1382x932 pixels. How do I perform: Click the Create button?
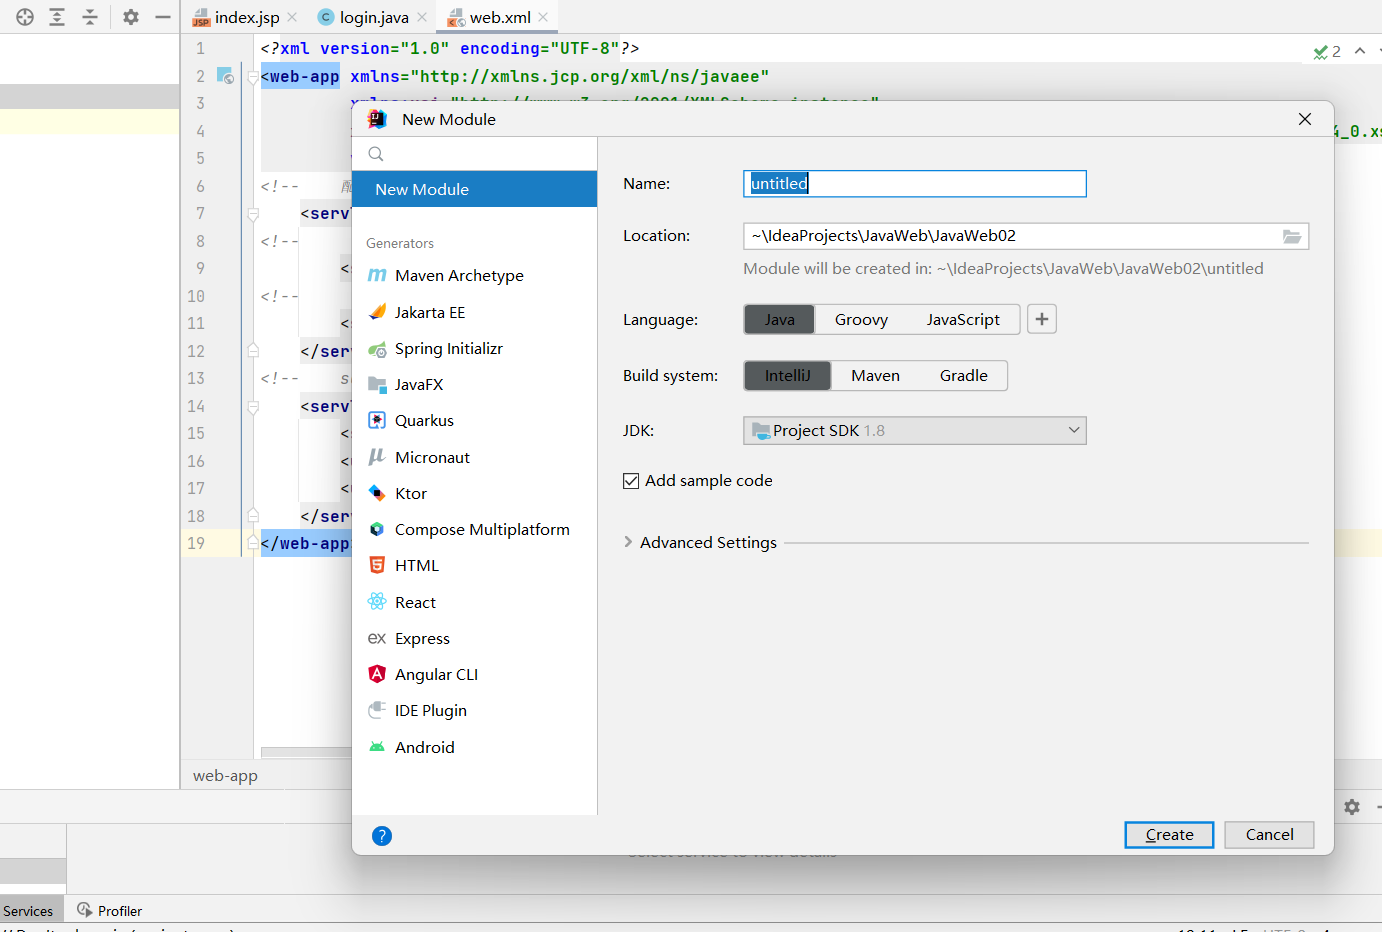coord(1169,835)
